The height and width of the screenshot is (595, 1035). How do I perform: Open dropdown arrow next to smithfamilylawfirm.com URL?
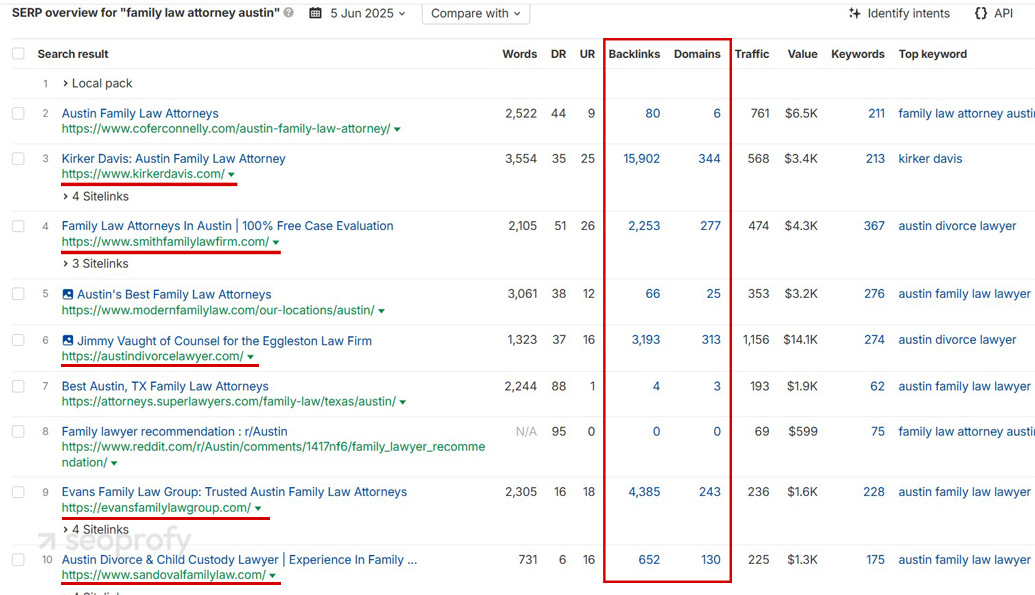pos(276,242)
